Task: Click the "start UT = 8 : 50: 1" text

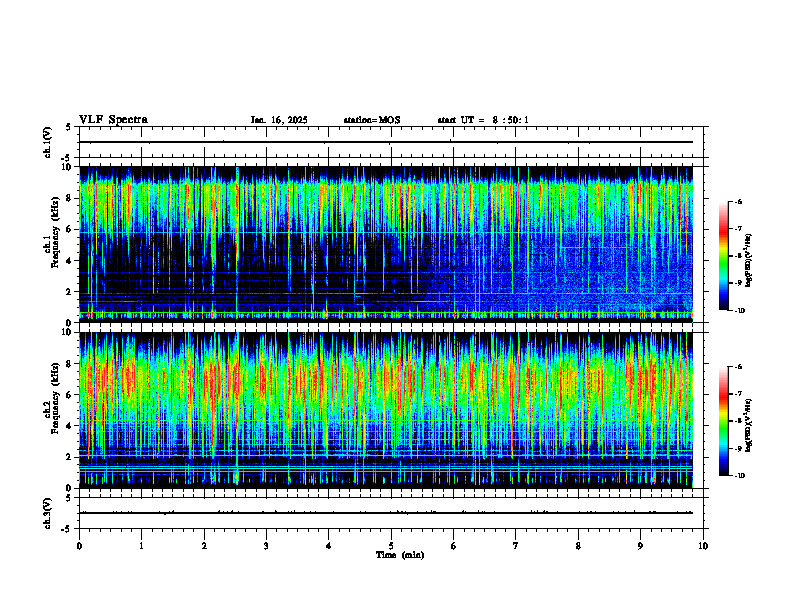Action: pos(483,120)
